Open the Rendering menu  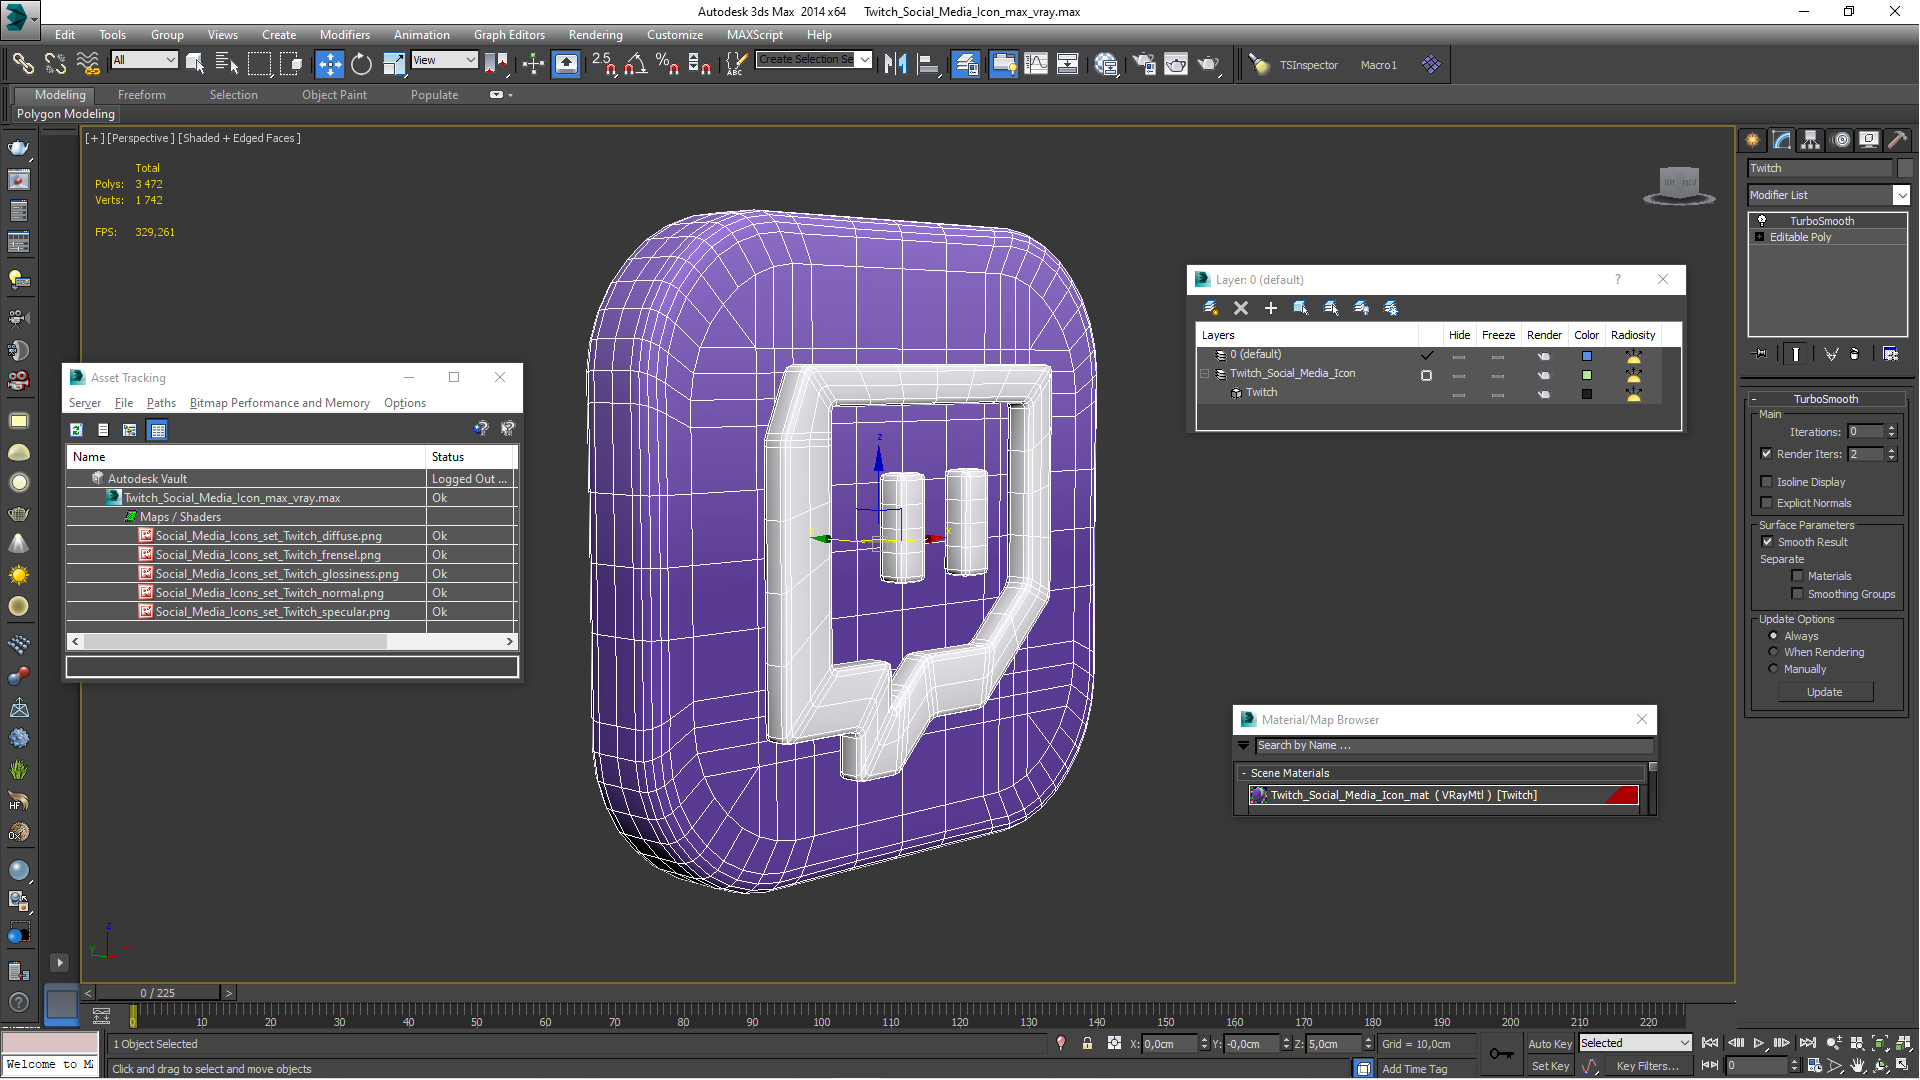595,34
